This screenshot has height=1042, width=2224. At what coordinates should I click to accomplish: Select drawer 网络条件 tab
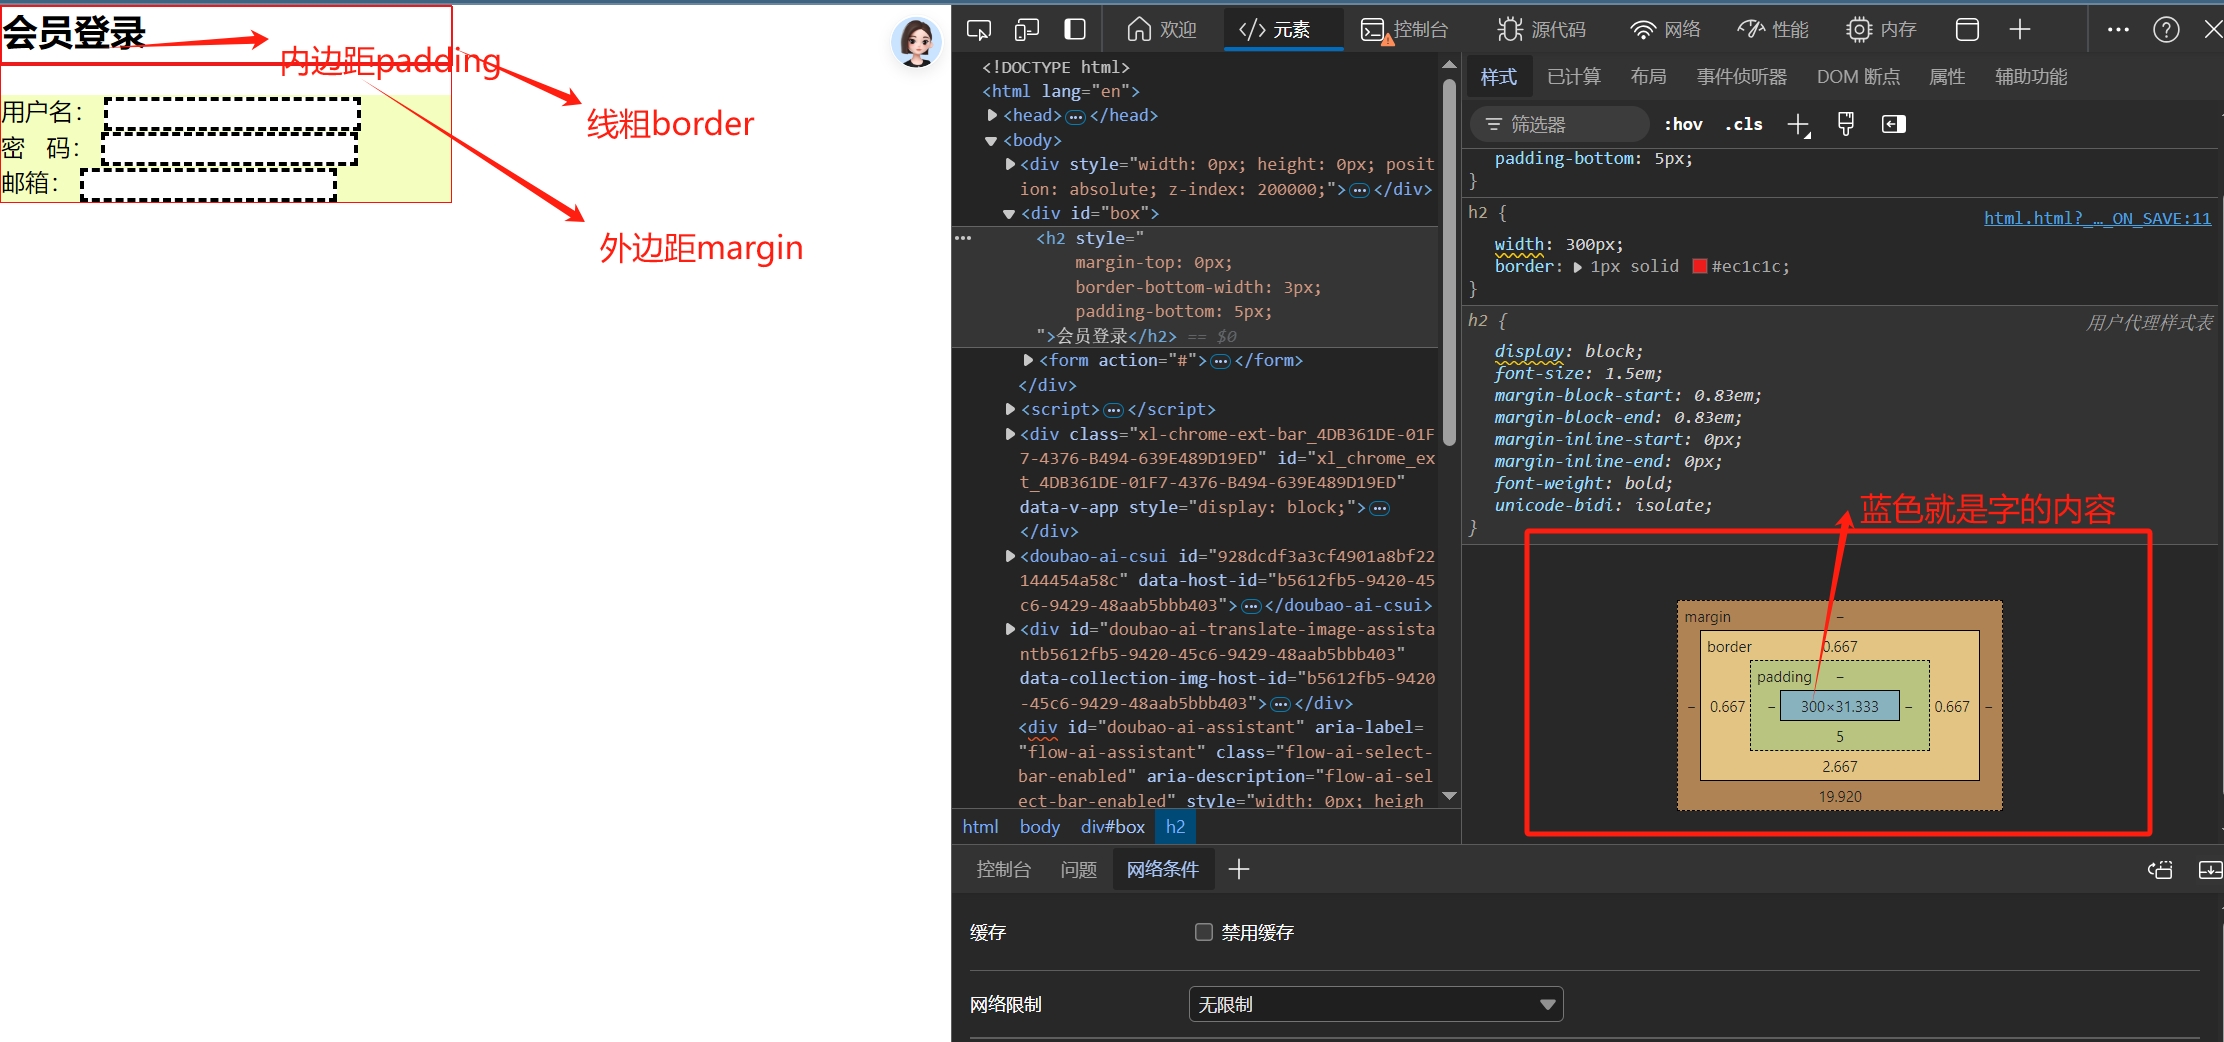1163,869
